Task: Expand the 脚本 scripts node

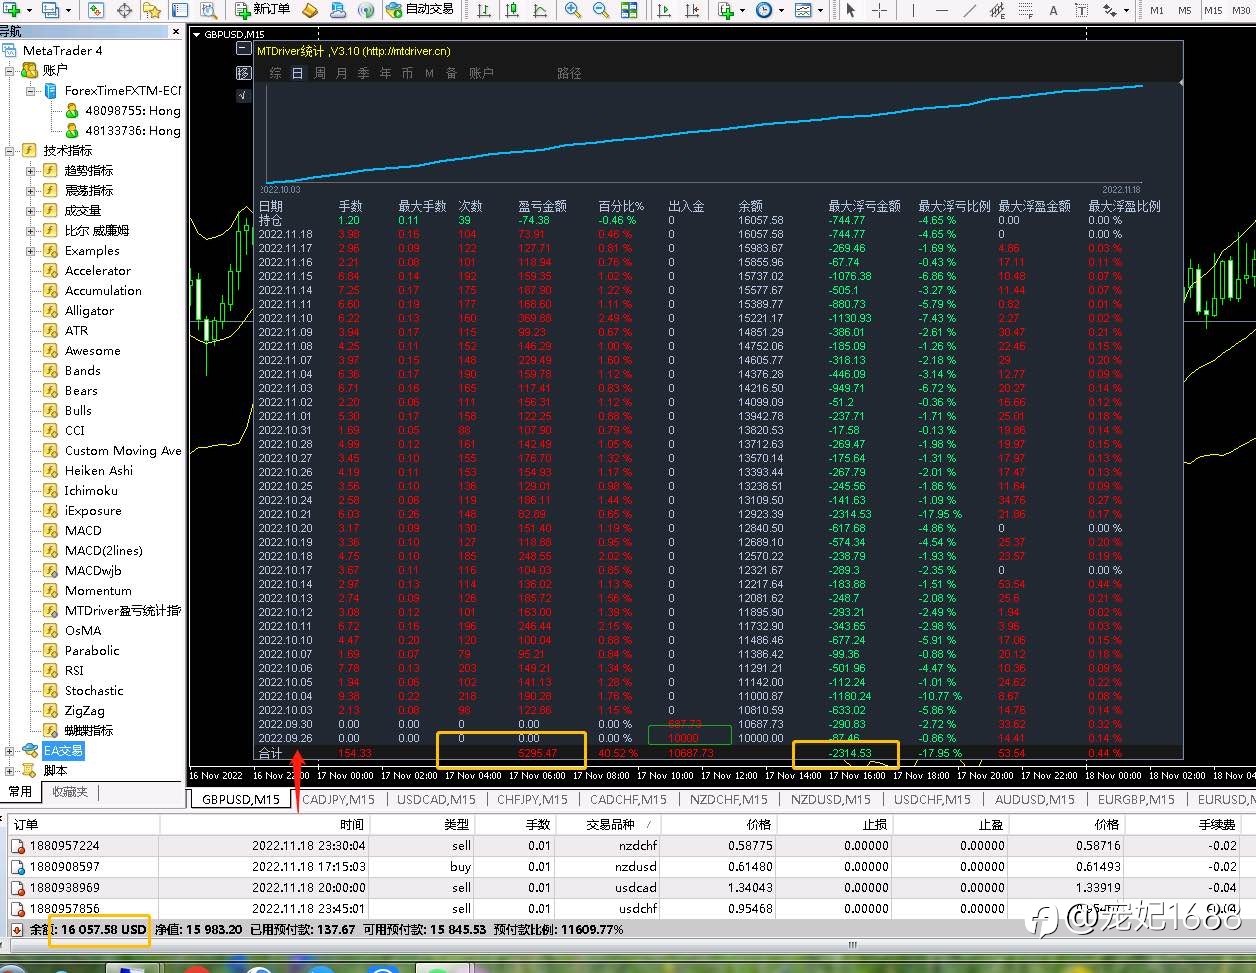Action: [10, 770]
